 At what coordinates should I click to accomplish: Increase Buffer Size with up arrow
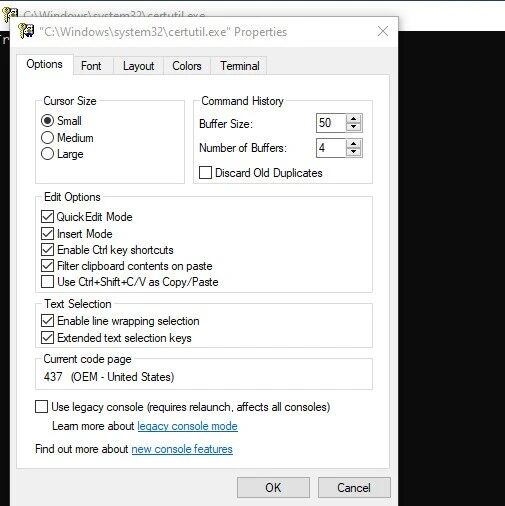pyautogui.click(x=354, y=119)
